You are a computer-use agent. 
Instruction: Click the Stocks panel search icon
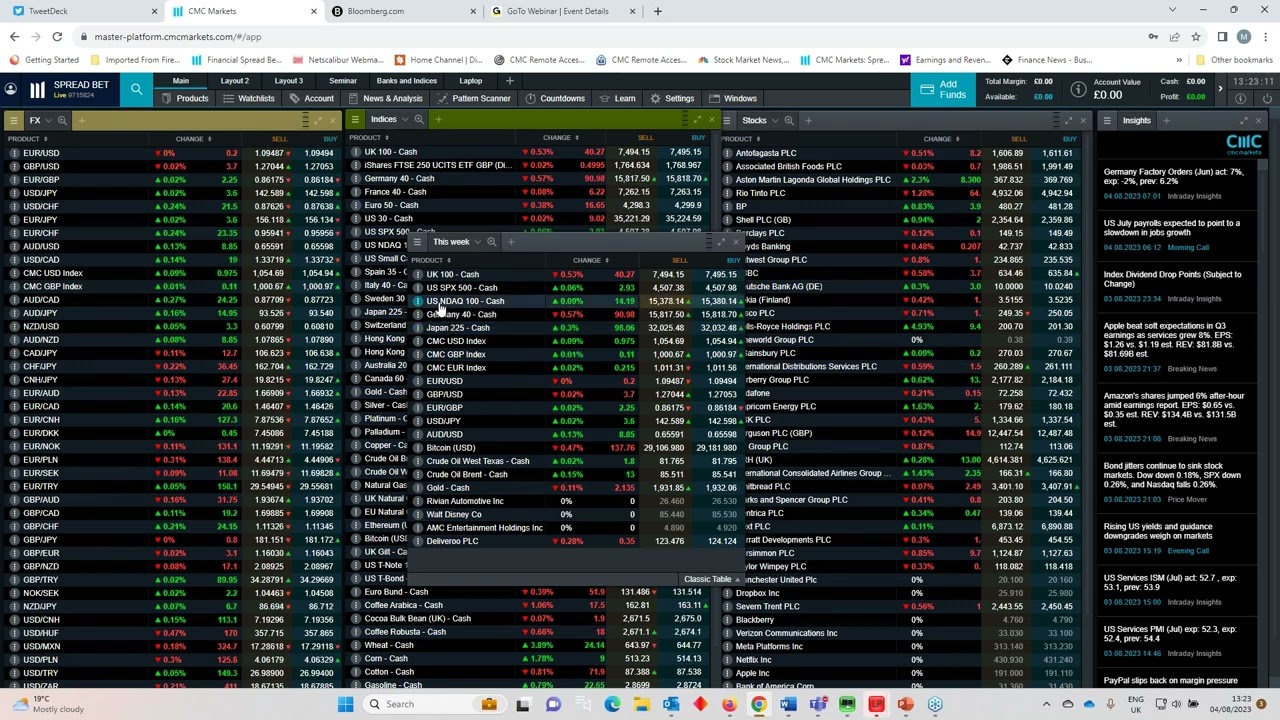[x=789, y=120]
